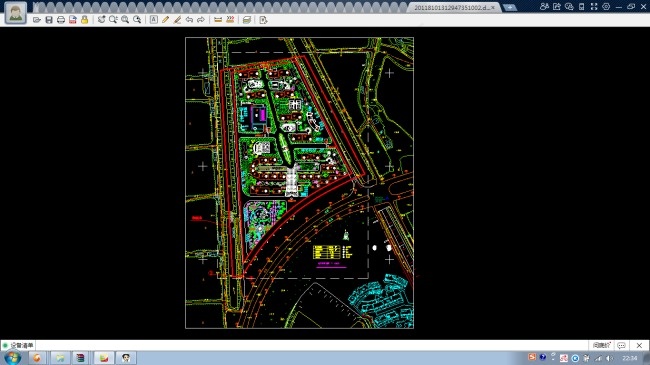Select the text annotation tool
Screen dimensions: 650x365
click(x=154, y=20)
